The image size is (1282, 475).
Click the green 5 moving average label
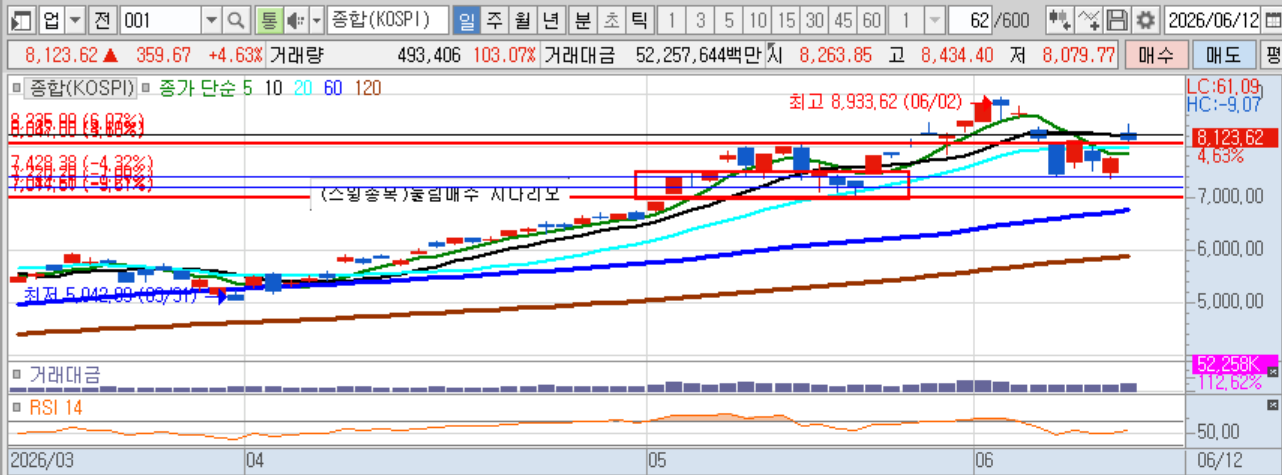(247, 89)
